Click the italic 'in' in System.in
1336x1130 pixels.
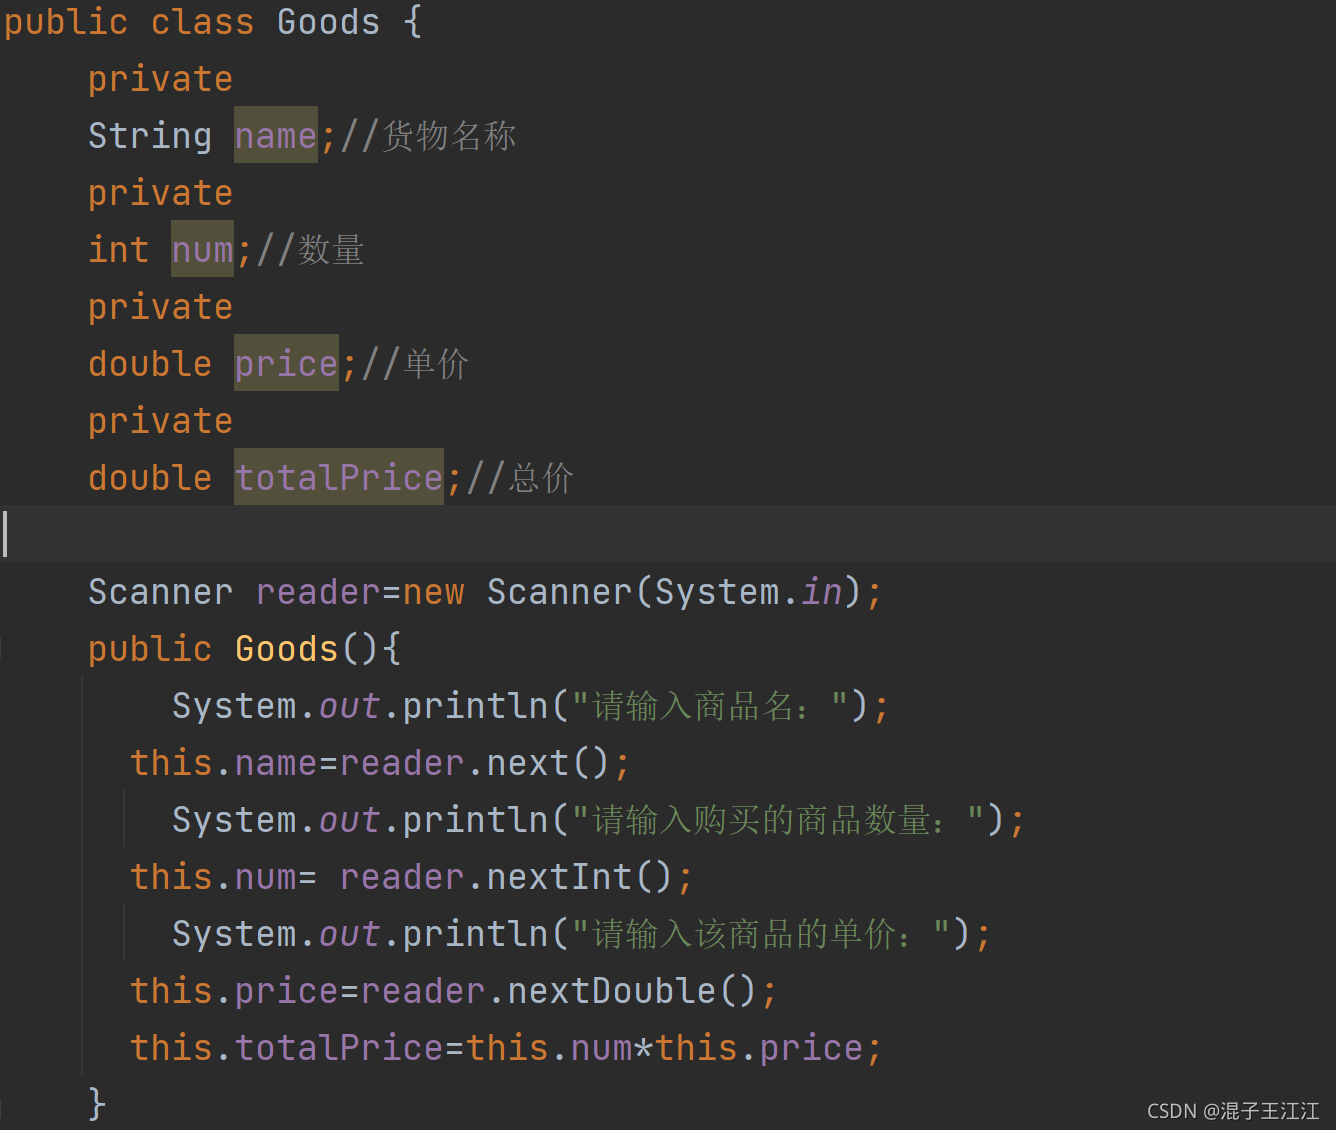pyautogui.click(x=821, y=592)
